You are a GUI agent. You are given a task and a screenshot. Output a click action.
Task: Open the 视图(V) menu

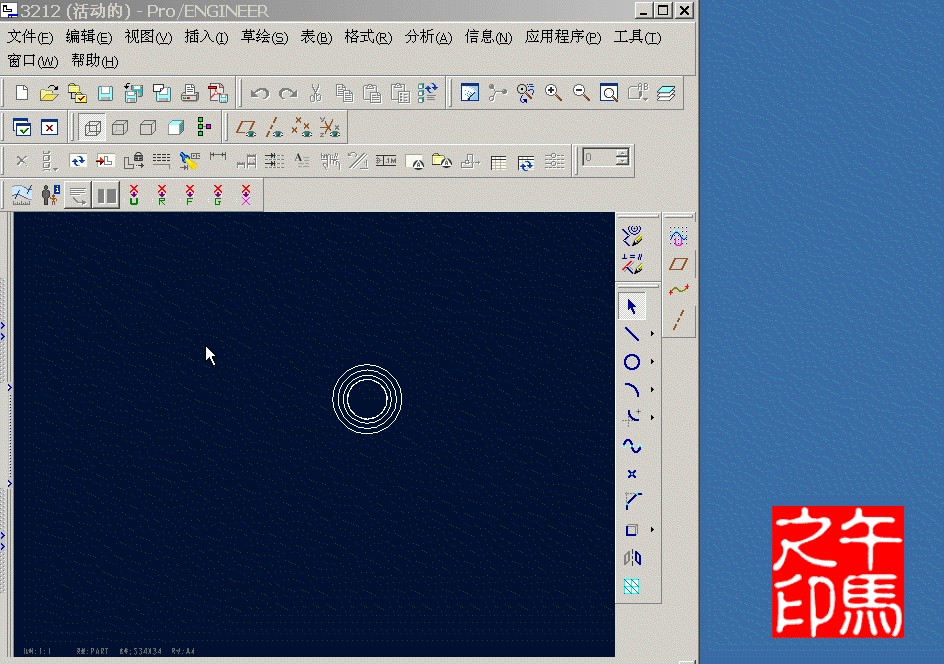pyautogui.click(x=148, y=37)
